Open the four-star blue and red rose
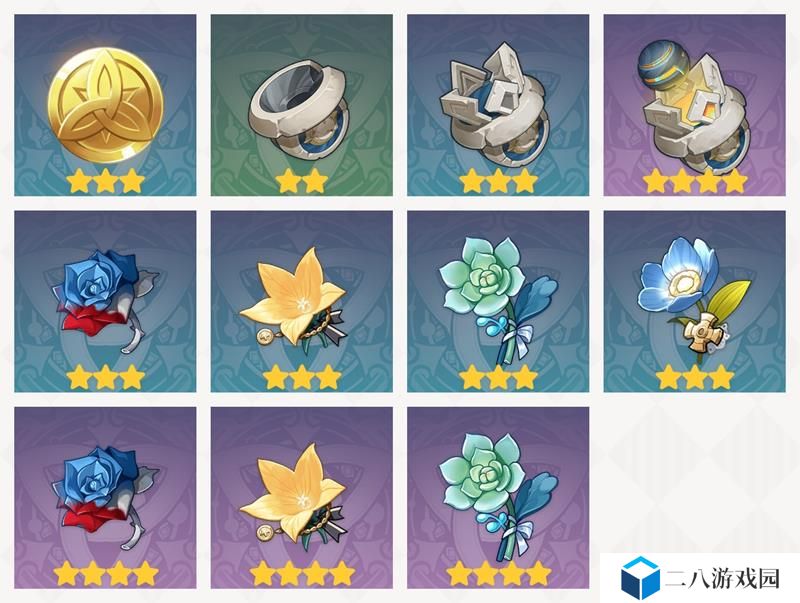 click(105, 498)
